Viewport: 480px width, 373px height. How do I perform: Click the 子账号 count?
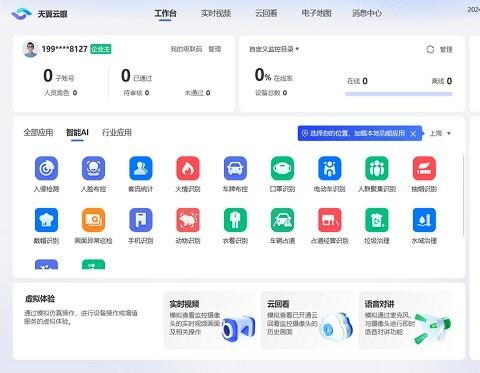59,76
